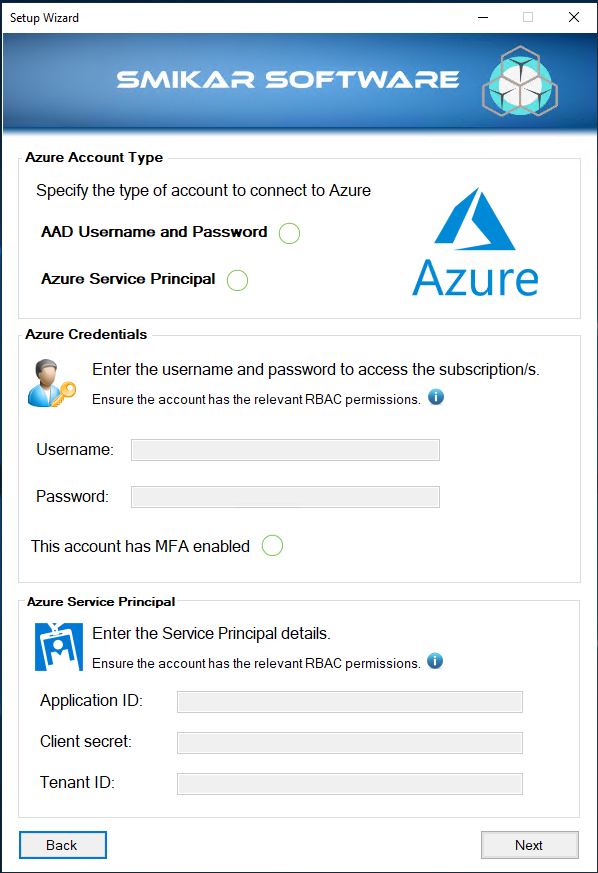Click the Smikar Software hexagon logo

pyautogui.click(x=520, y=81)
